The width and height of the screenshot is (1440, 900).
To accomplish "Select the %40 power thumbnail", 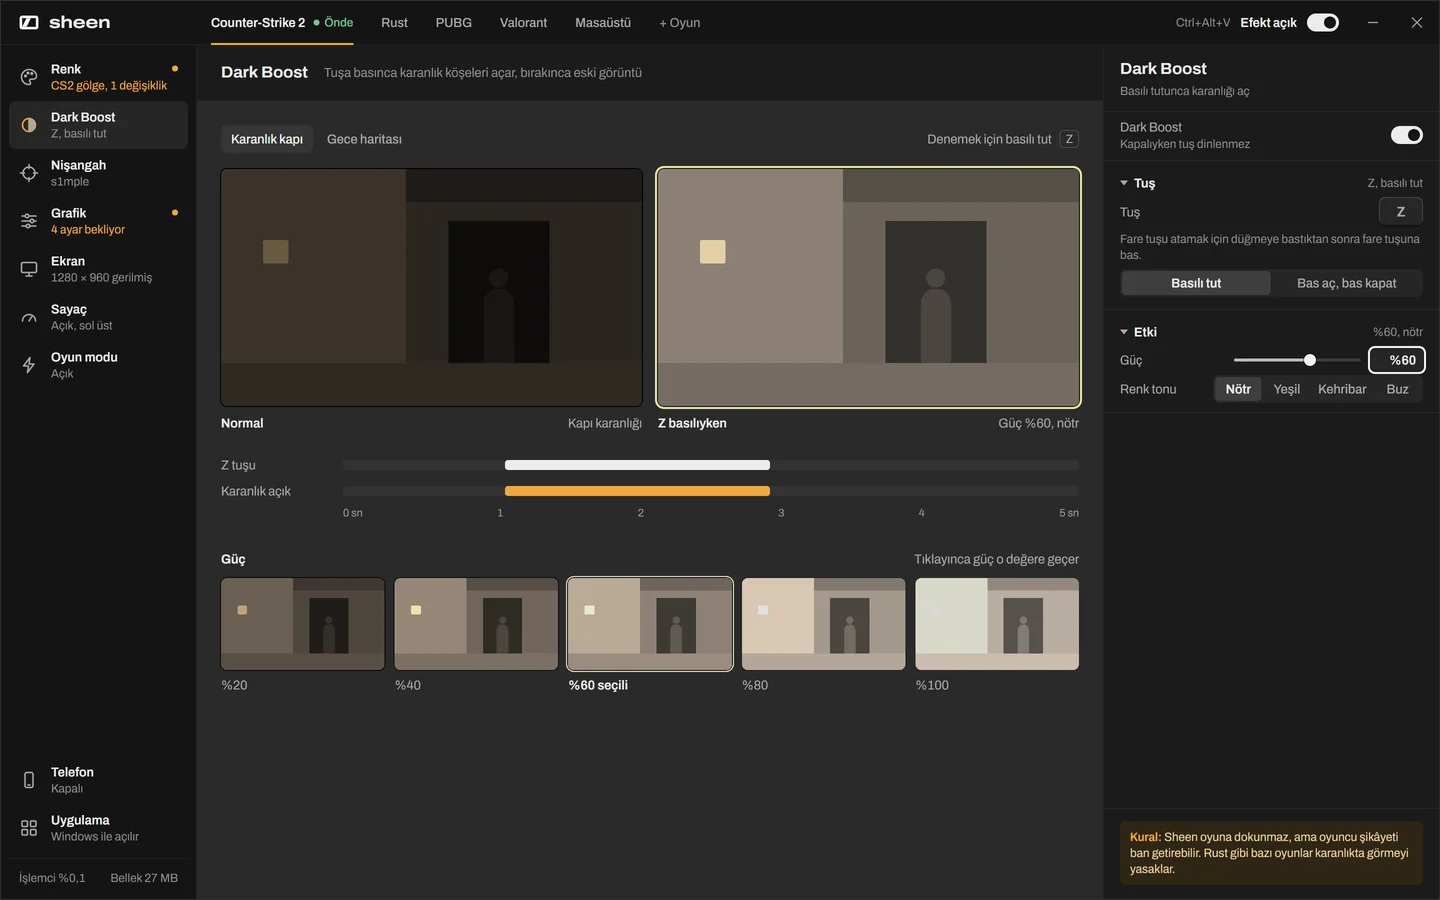I will point(476,624).
